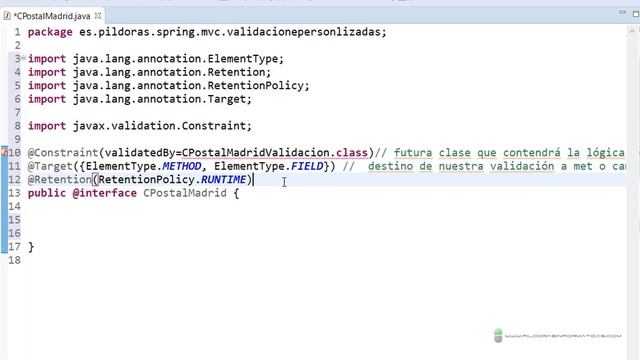
Task: Click the CPostalMadrid interface name
Action: tap(184, 193)
